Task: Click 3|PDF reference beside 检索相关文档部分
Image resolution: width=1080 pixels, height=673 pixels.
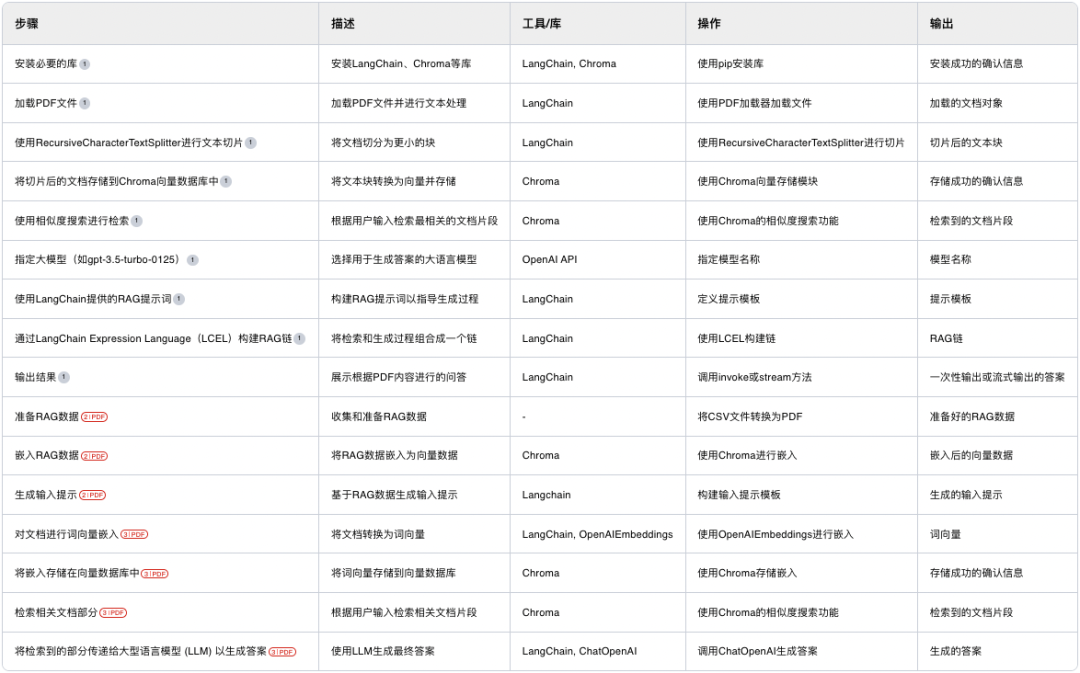Action: [113, 613]
